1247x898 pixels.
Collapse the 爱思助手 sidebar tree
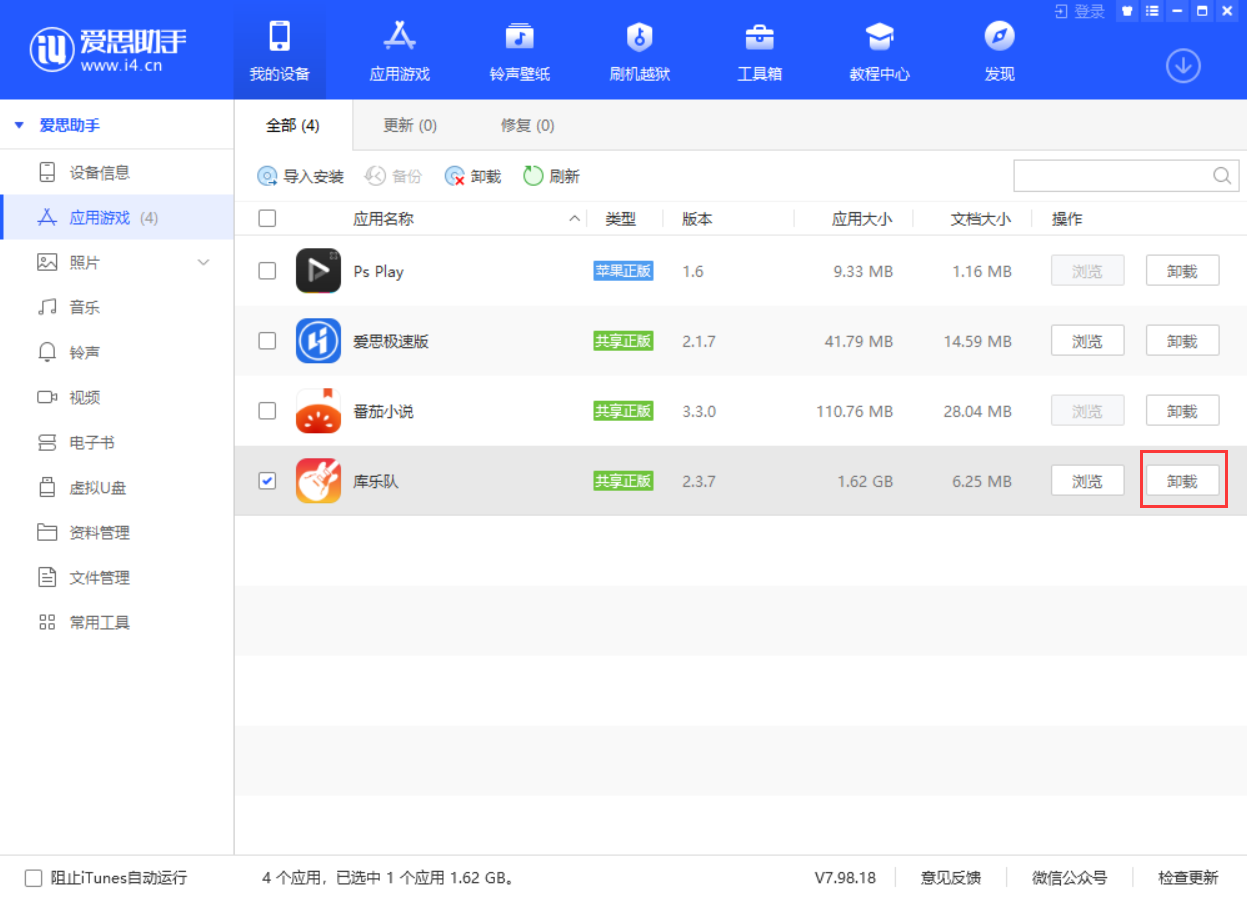[x=17, y=125]
